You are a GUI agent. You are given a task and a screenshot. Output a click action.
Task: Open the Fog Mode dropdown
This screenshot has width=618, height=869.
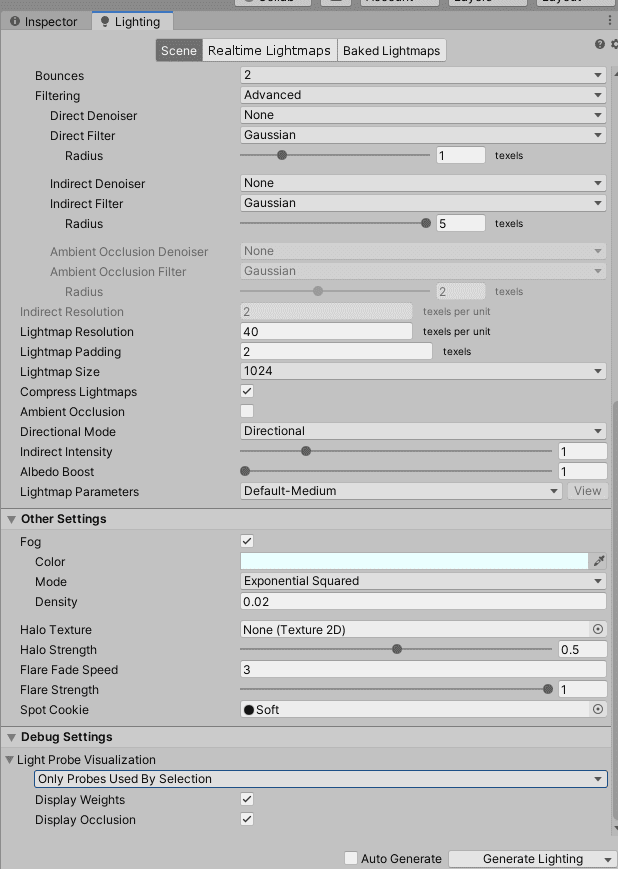coord(423,581)
